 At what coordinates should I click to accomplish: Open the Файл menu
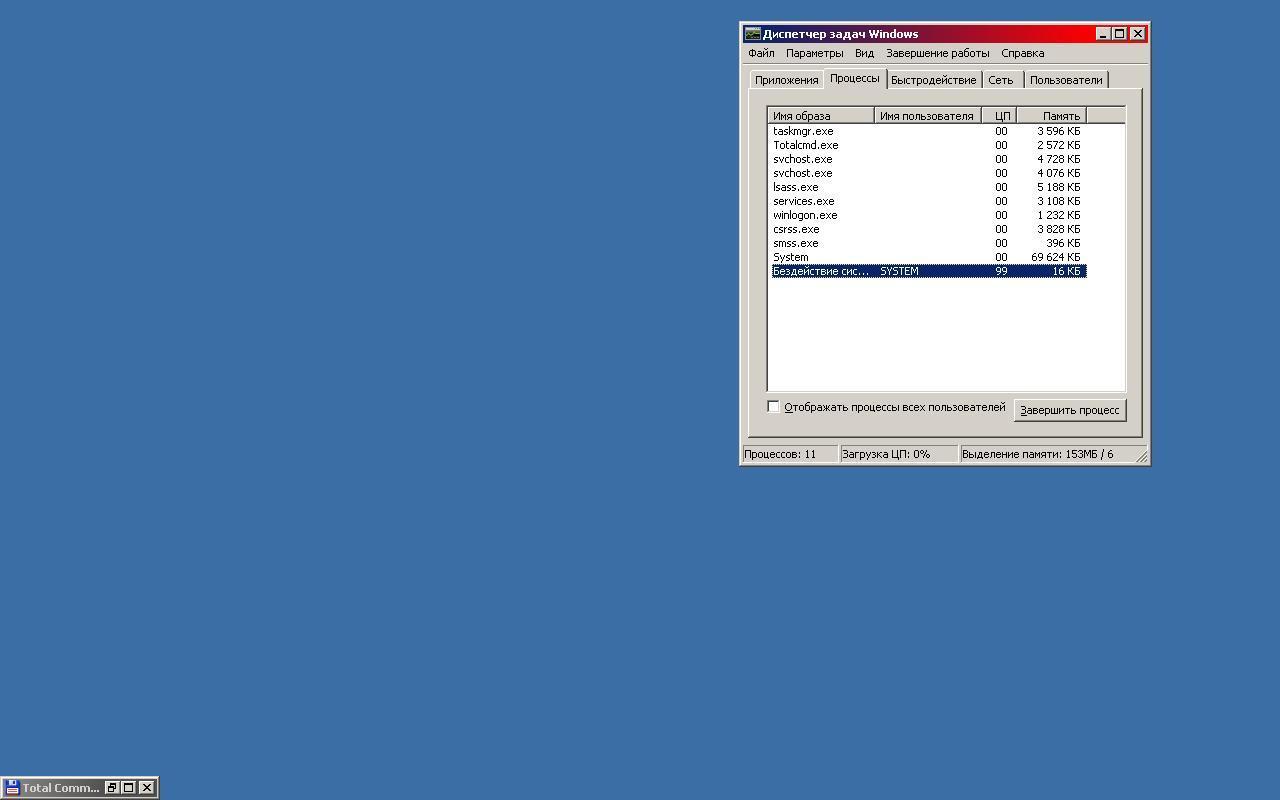pos(761,53)
